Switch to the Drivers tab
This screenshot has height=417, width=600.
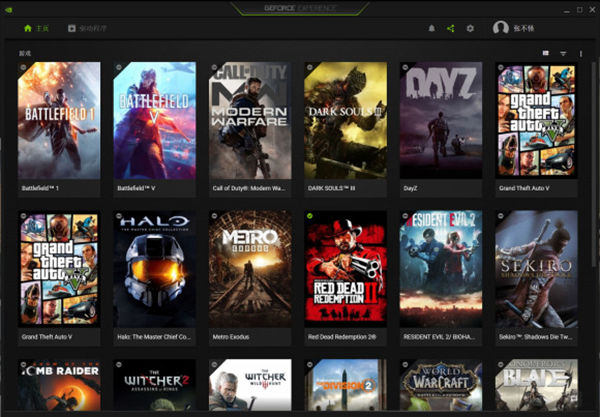coord(87,28)
